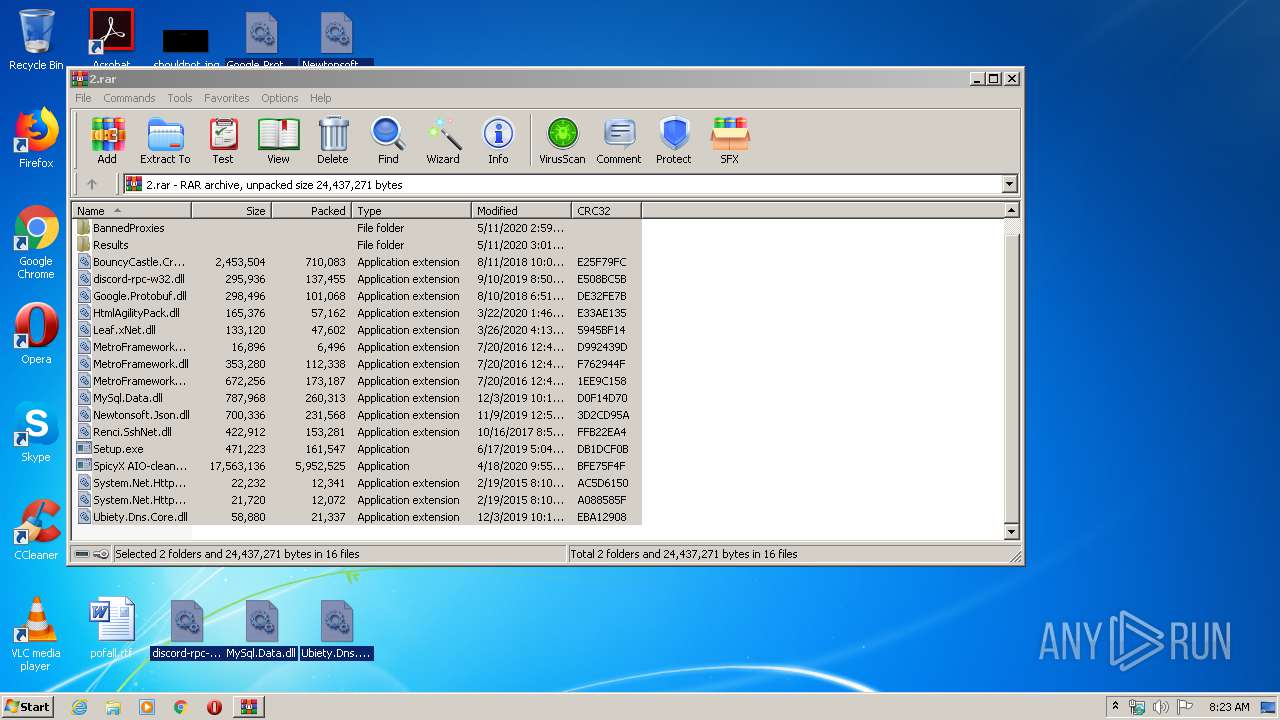Select the MySql.Data.dll archive entry
The height and width of the screenshot is (720, 1280).
(356, 398)
